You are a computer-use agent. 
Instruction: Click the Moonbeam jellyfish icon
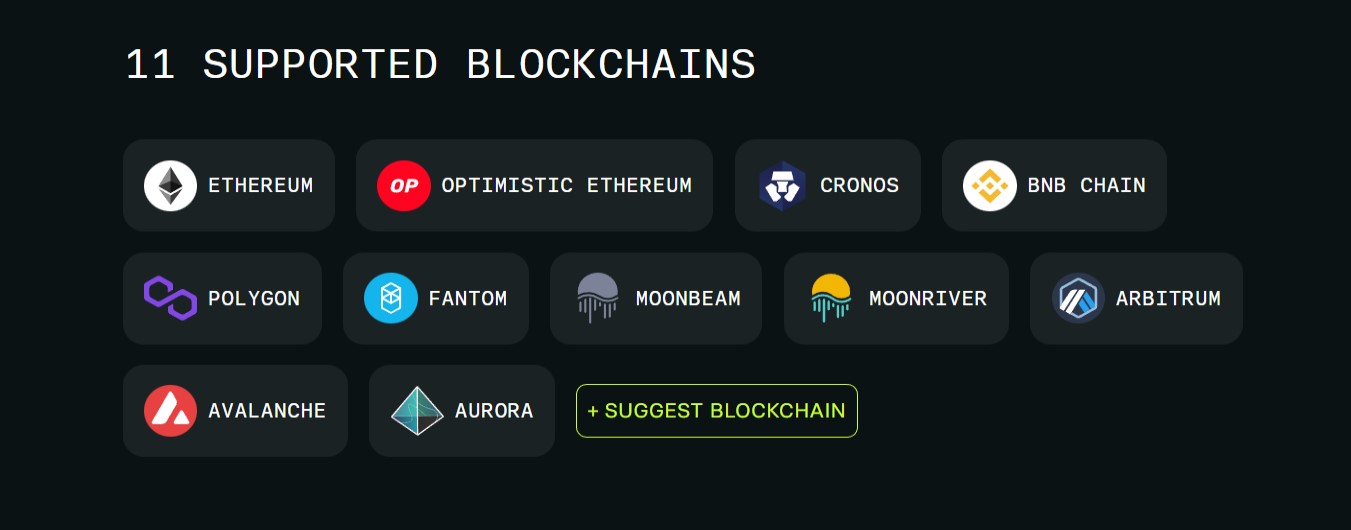[598, 298]
